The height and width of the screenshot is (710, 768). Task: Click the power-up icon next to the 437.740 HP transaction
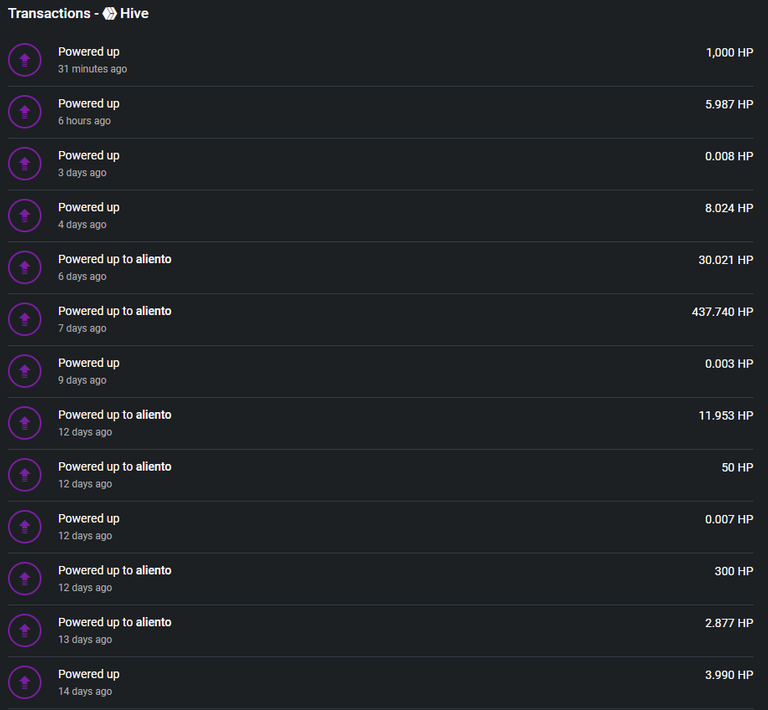24,320
